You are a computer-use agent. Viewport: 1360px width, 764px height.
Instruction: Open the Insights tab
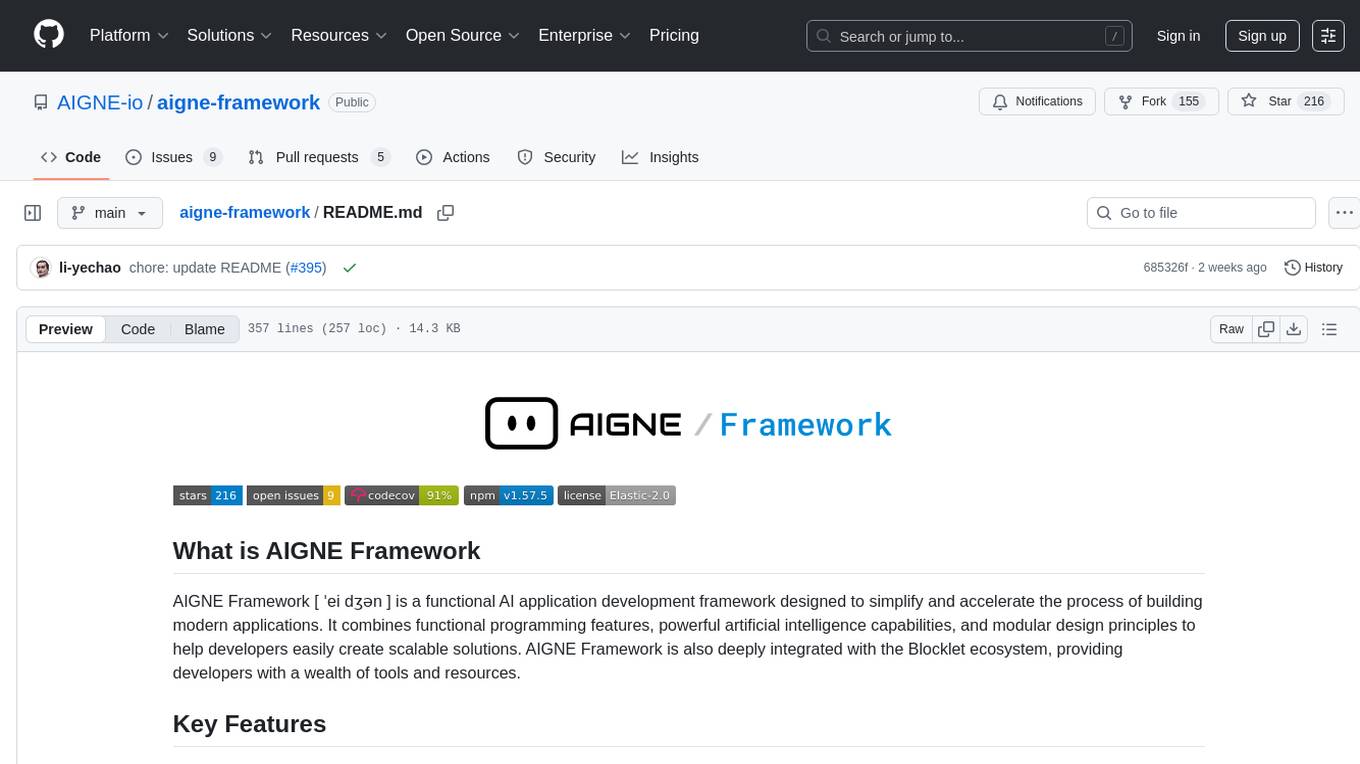(x=660, y=157)
